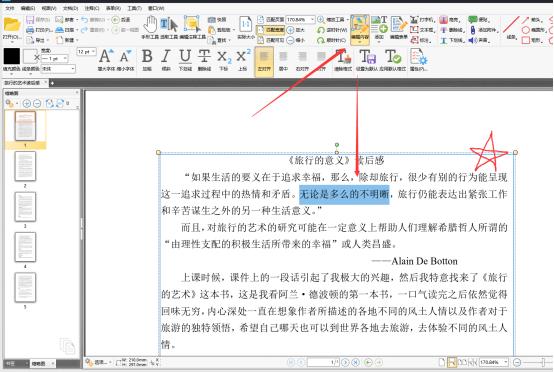
Task: Click the save floppy disk icon
Action: [30, 19]
